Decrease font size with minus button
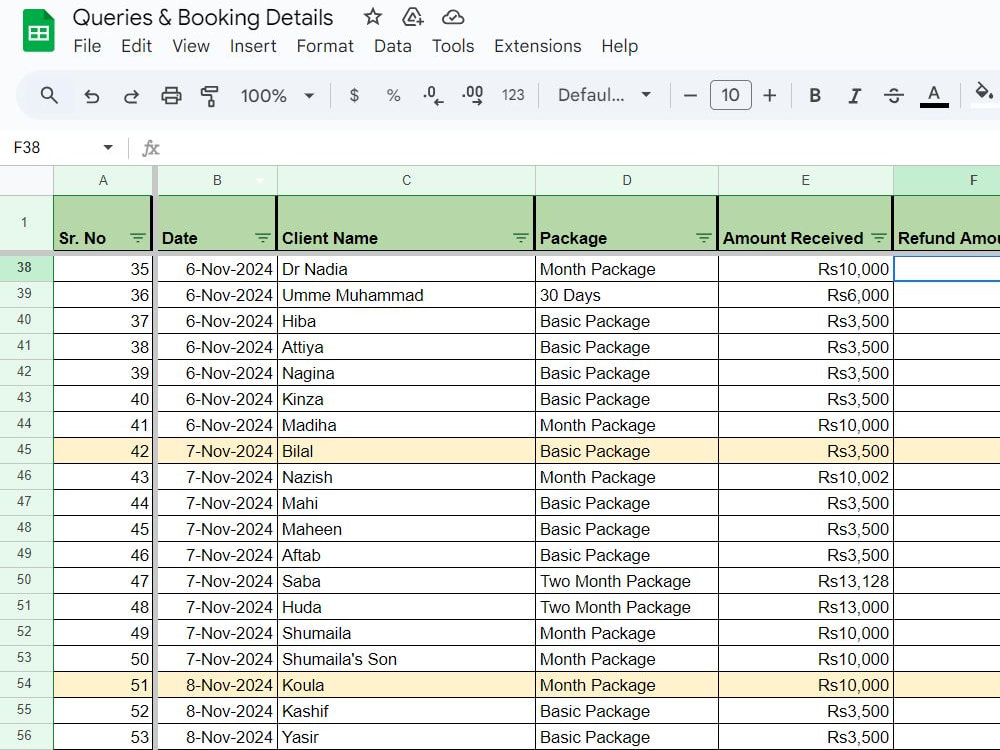Image resolution: width=1000 pixels, height=750 pixels. pos(690,96)
